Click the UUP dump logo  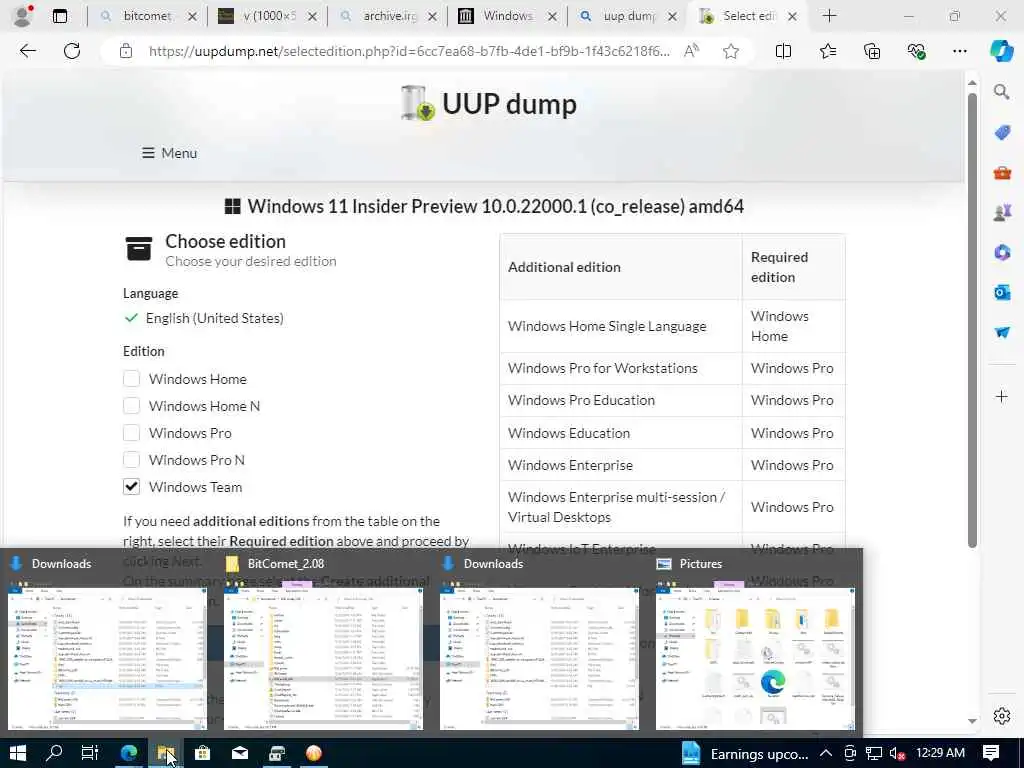pyautogui.click(x=488, y=104)
